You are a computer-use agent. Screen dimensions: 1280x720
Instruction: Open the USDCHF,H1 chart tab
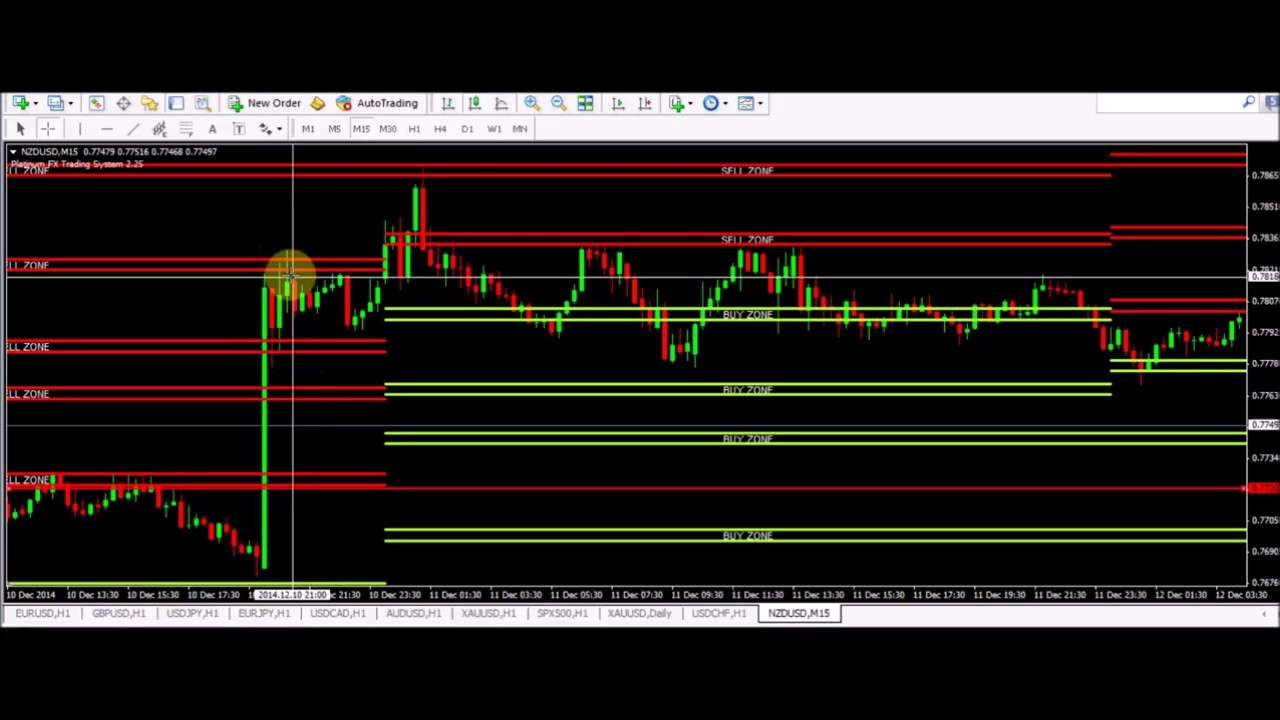point(718,613)
